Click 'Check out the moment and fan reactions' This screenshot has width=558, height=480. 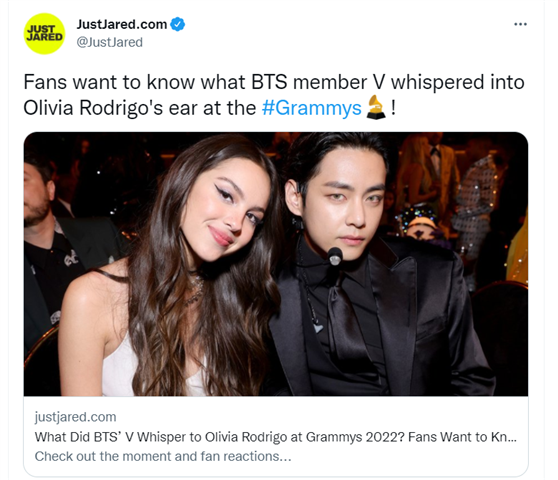point(163,456)
